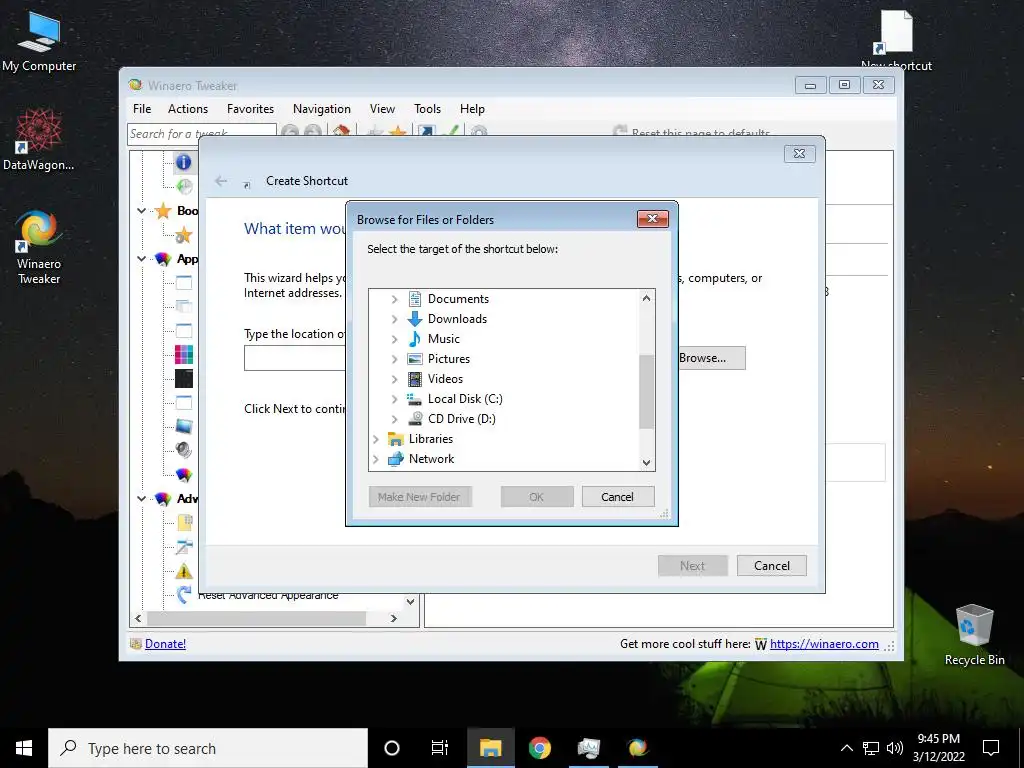
Task: Click scroll up arrow in browse tree
Action: pyautogui.click(x=647, y=298)
